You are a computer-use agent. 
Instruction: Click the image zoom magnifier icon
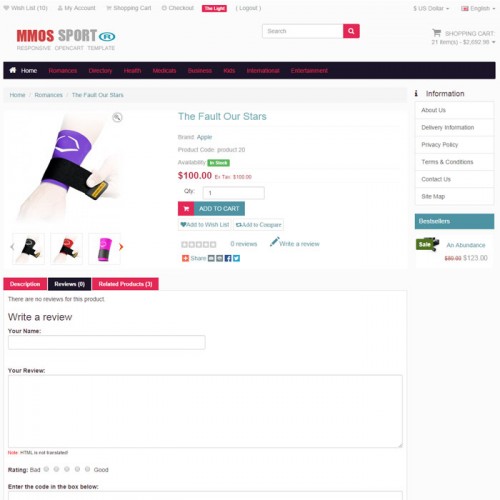click(117, 117)
